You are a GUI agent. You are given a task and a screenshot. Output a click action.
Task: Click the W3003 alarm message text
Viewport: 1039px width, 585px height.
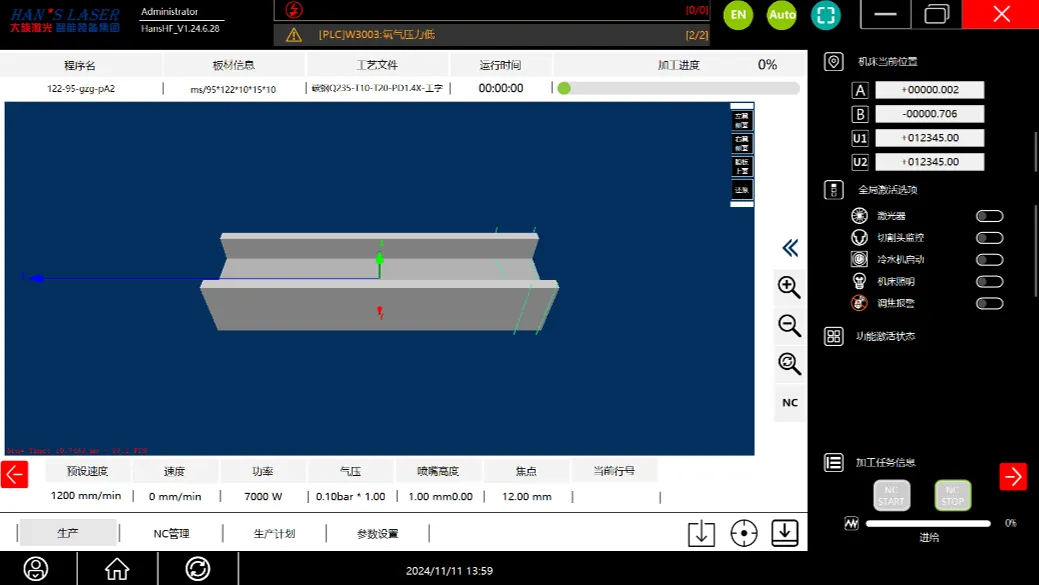pos(377,35)
